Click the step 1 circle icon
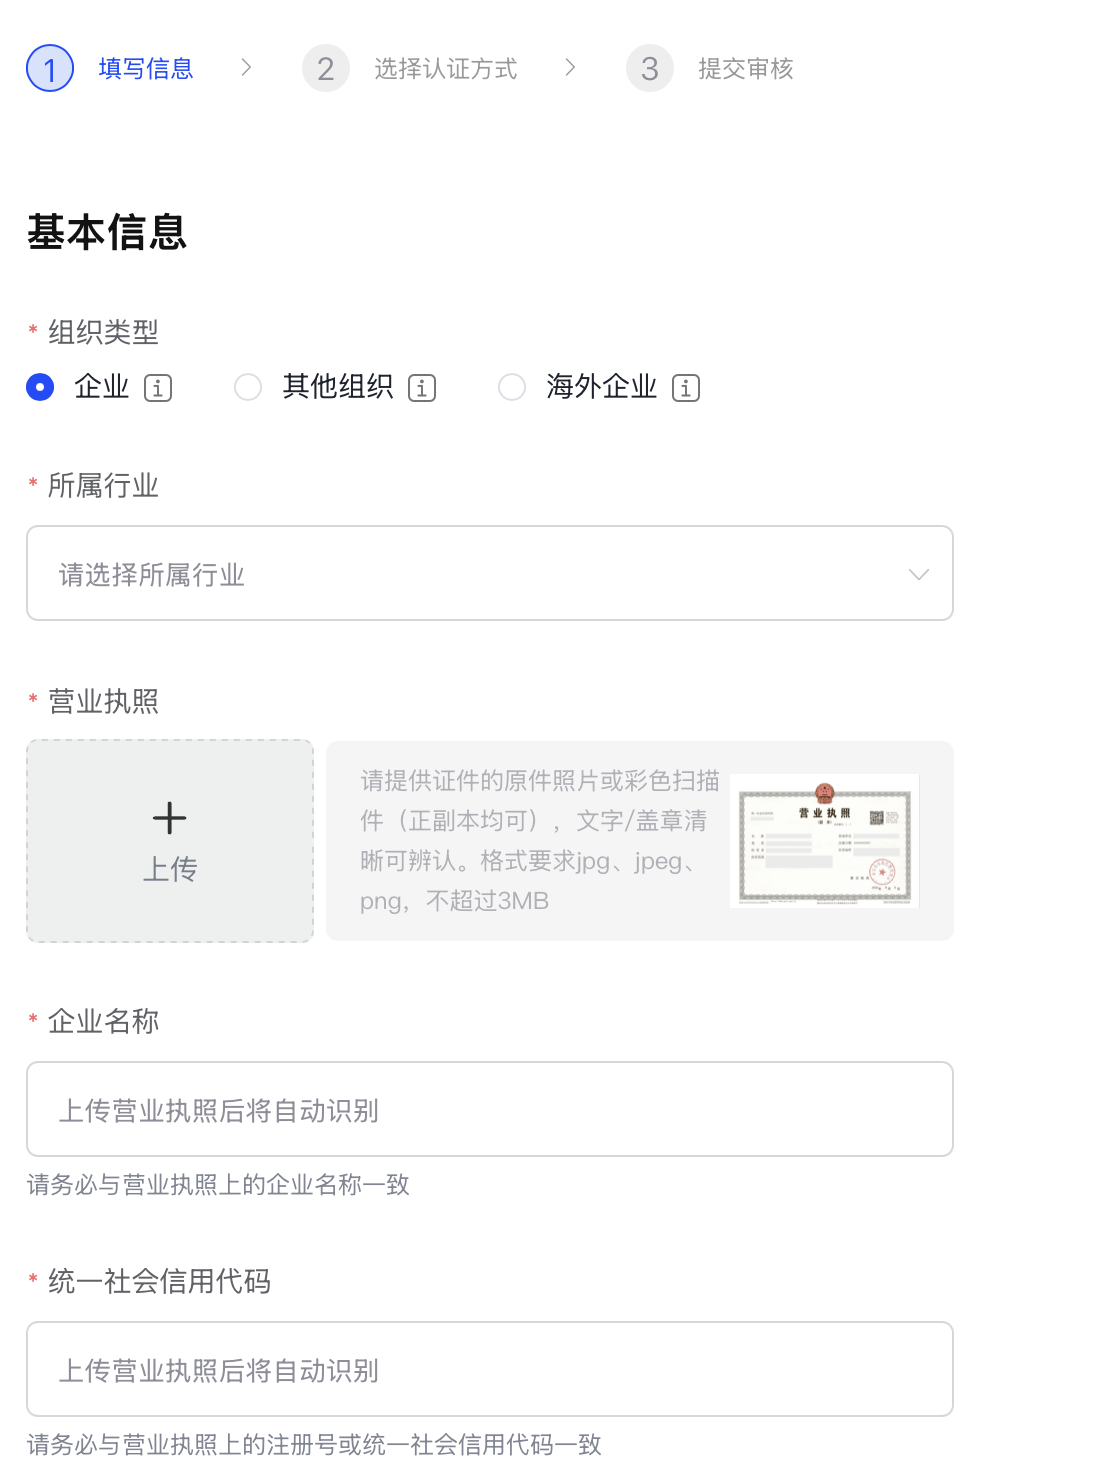The width and height of the screenshot is (1114, 1466). click(50, 68)
